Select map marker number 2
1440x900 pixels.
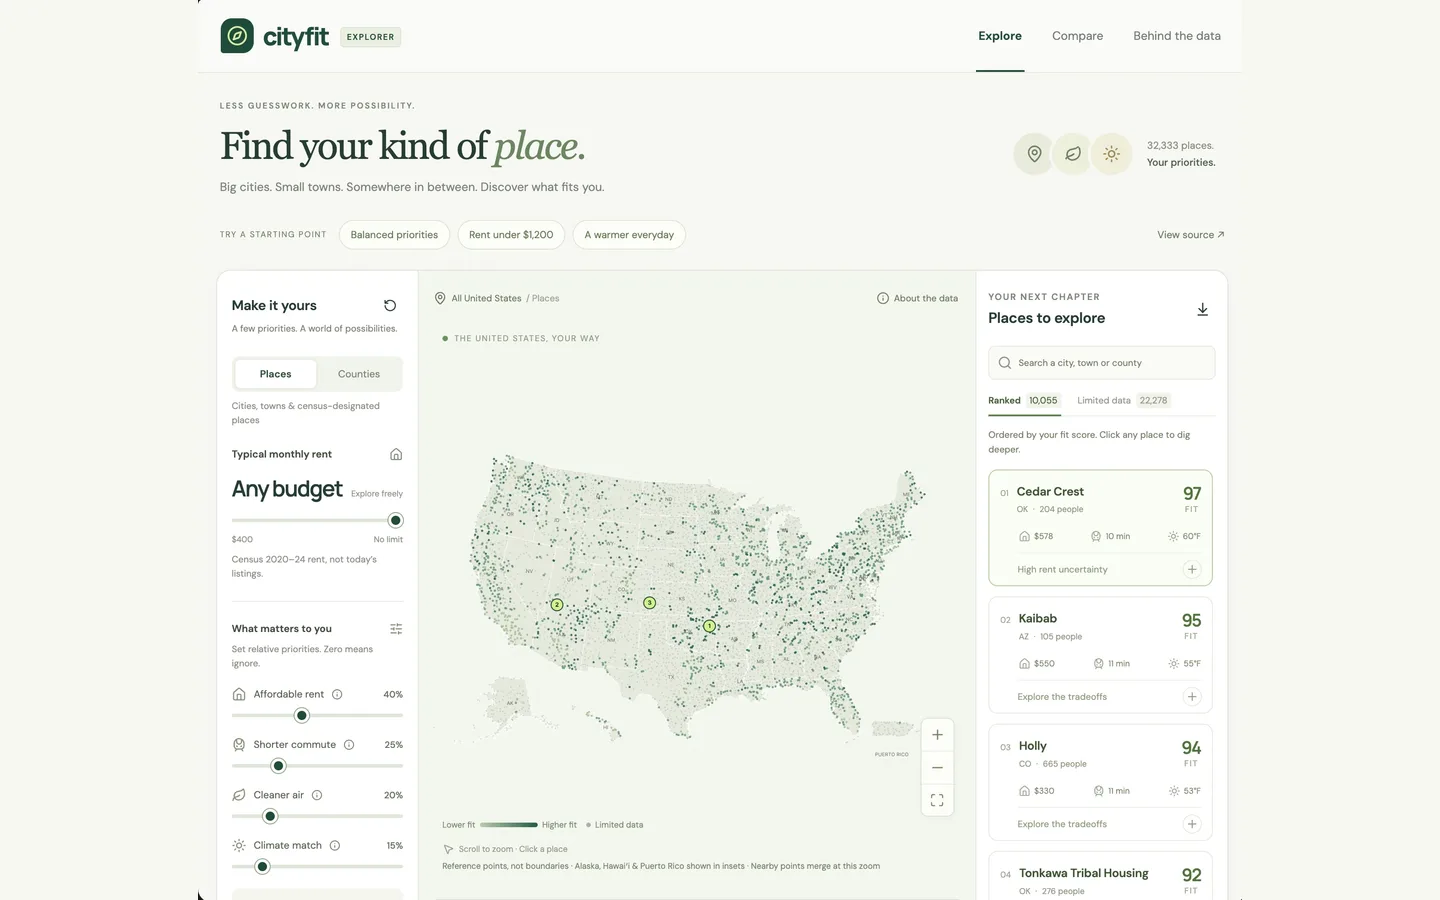coord(557,605)
